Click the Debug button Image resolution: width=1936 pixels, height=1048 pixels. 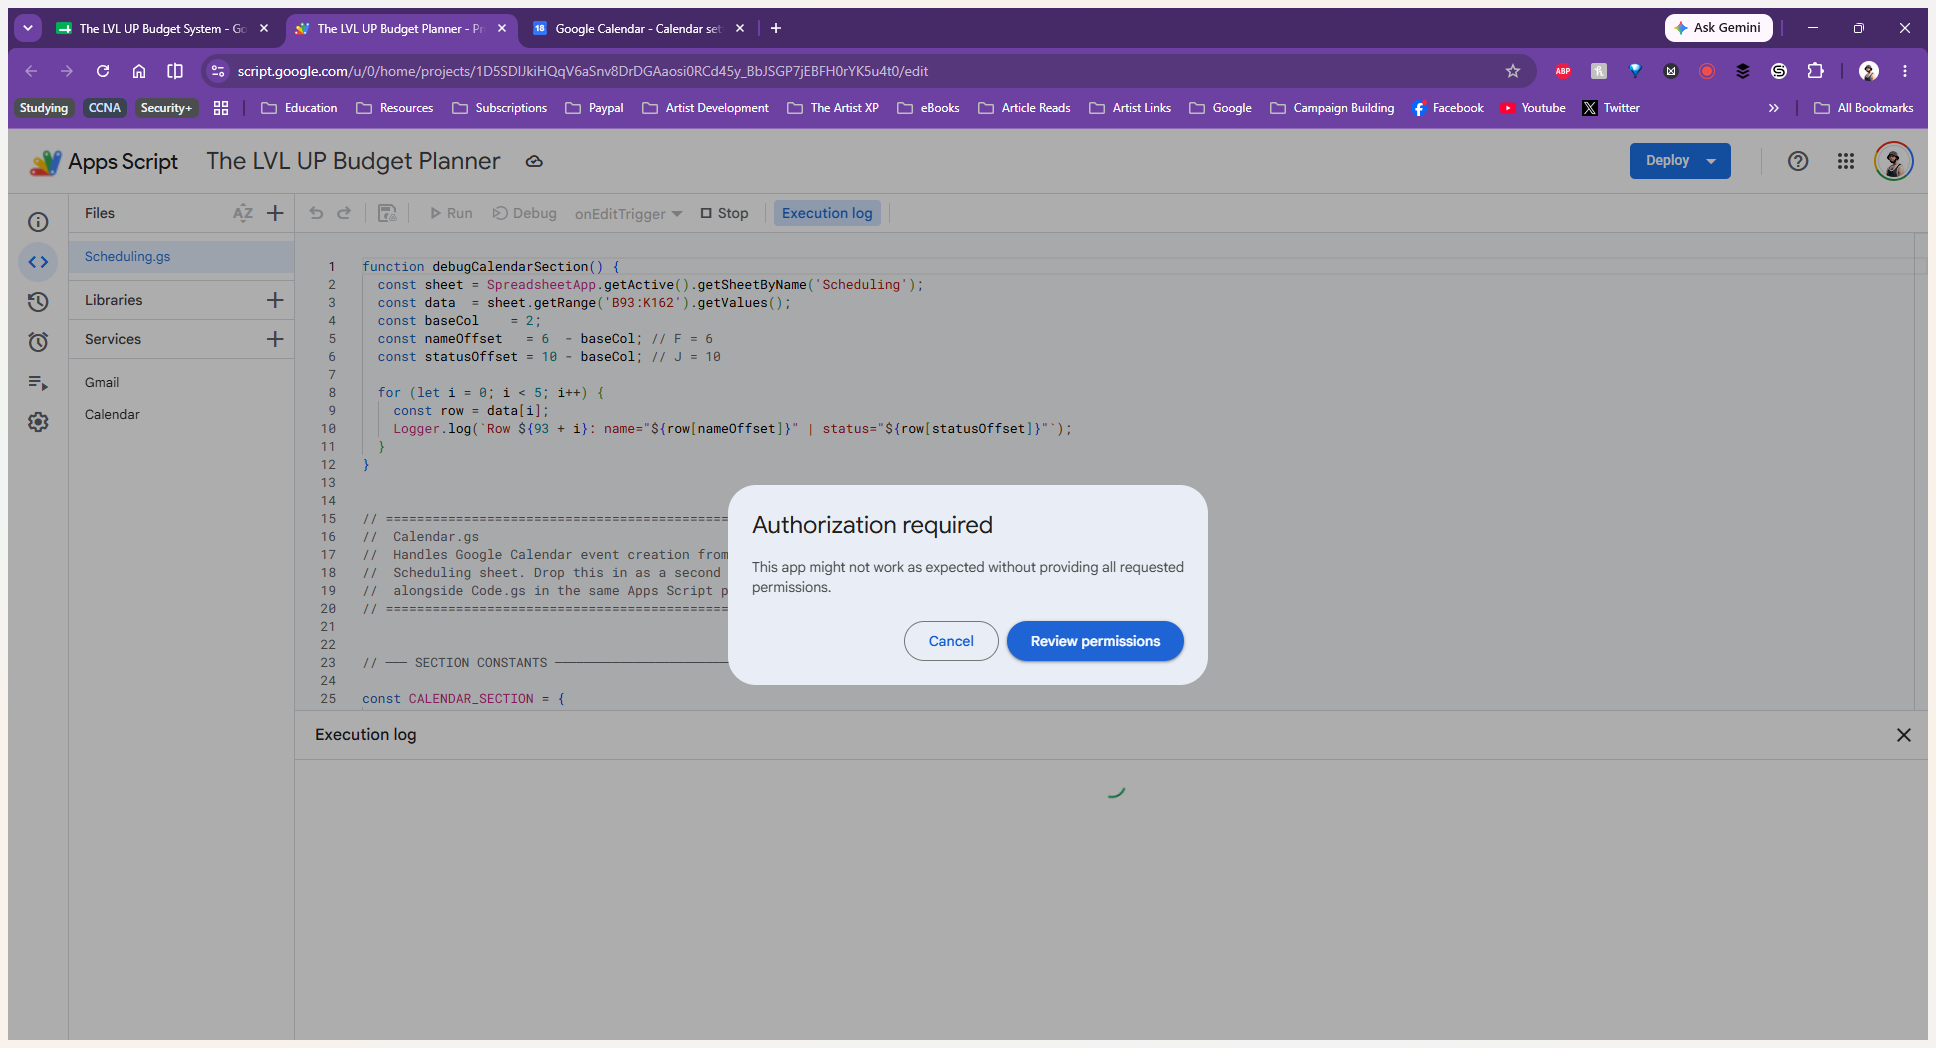525,213
